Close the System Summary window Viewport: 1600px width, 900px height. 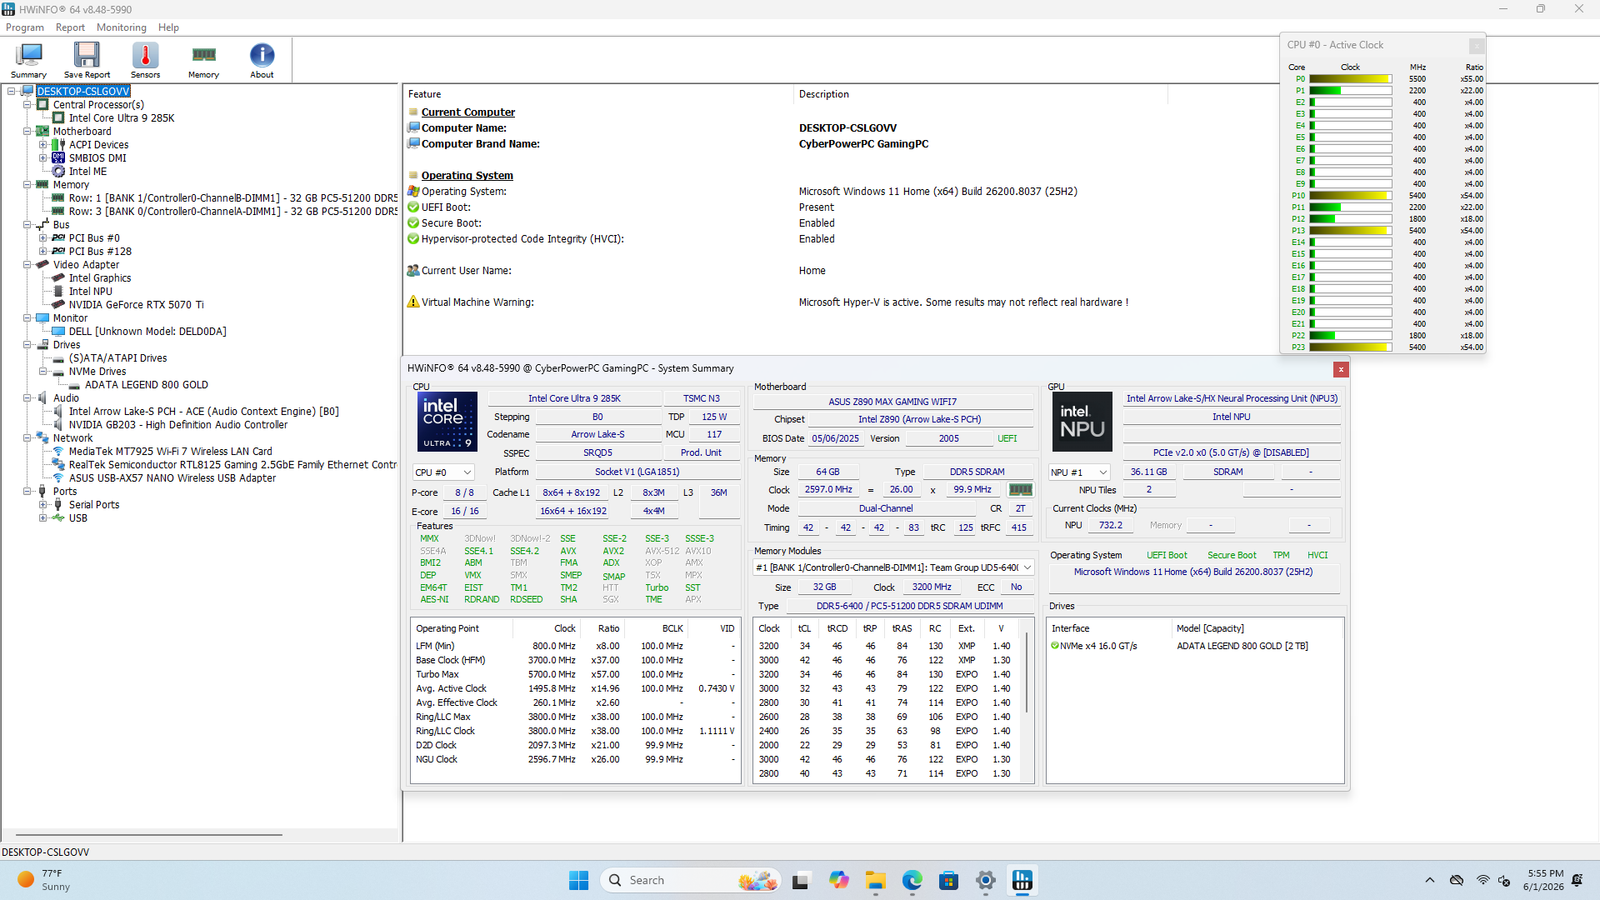point(1341,369)
